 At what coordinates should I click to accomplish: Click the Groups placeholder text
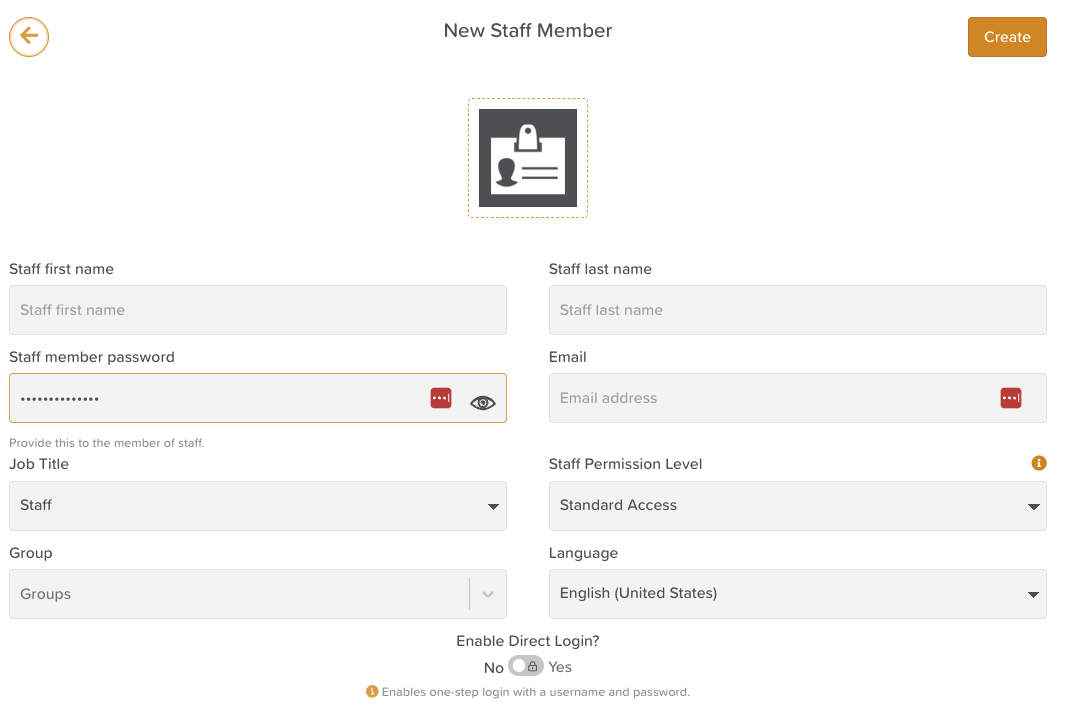[46, 594]
